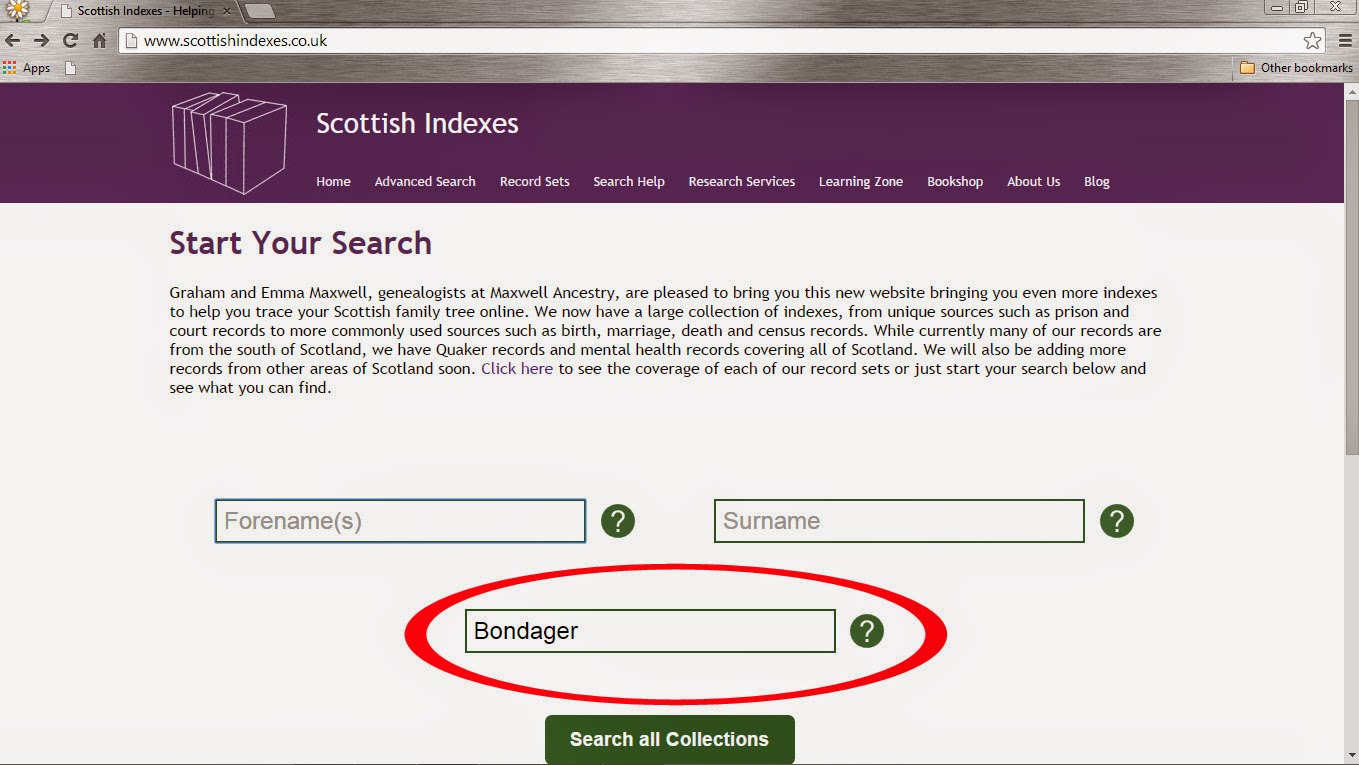Click the page vertical scrollbar thumb
The image size is (1359, 765).
coord(1351,276)
